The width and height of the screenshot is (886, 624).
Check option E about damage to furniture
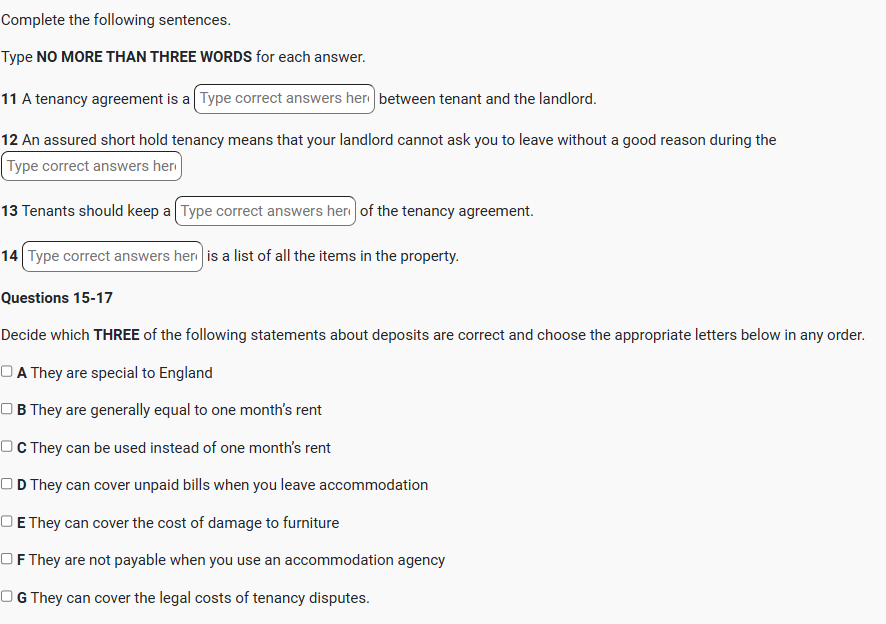7,522
